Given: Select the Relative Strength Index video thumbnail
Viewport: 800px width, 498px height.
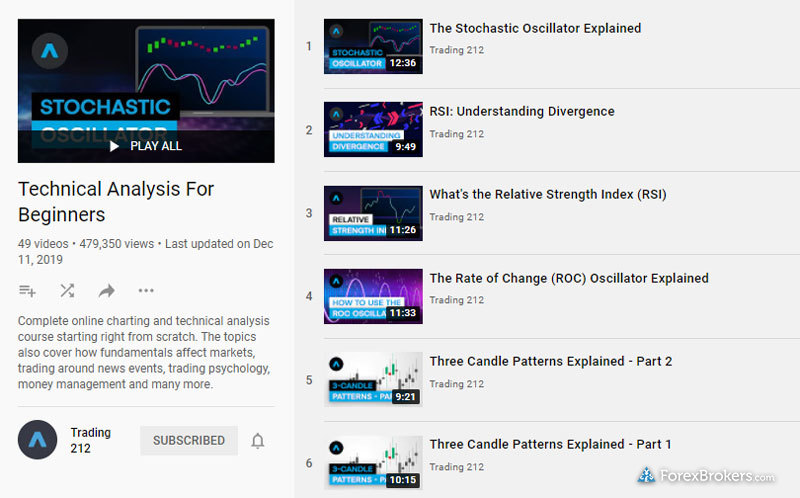Looking at the screenshot, I should [x=373, y=213].
